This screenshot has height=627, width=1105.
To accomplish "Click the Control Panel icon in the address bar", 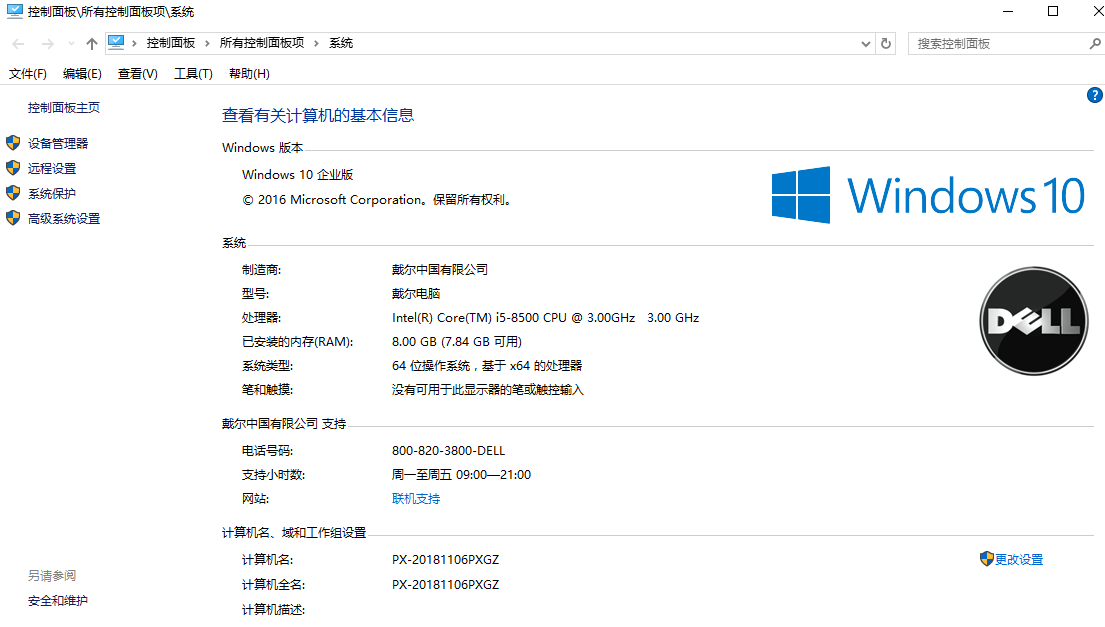I will [117, 43].
